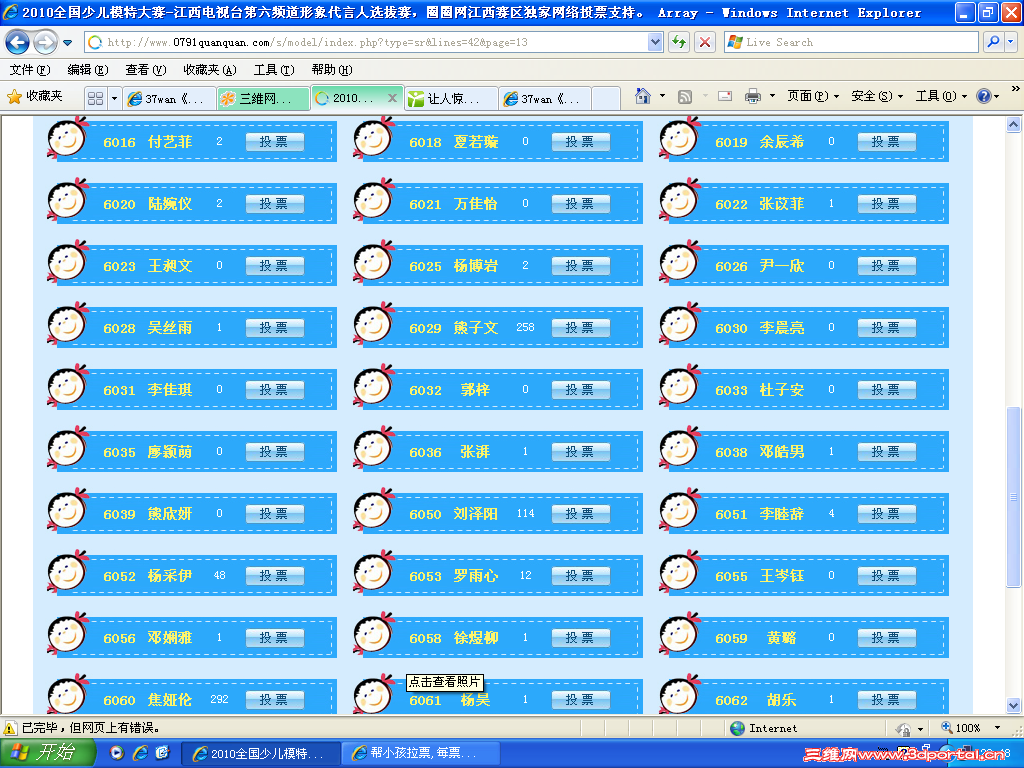1024x768 pixels.
Task: Click the vertical scrollbar thumb
Action: pos(1013,496)
